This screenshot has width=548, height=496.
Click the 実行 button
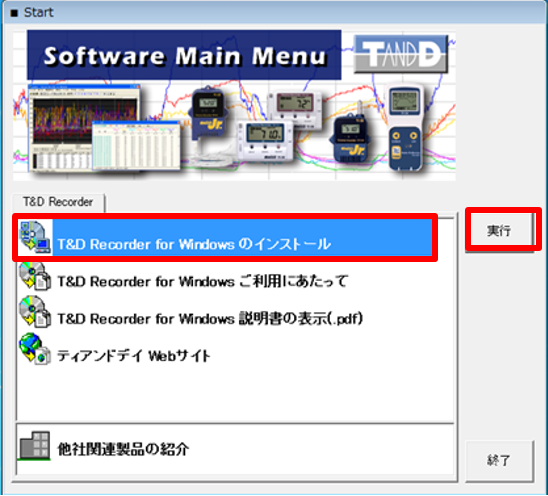[499, 231]
